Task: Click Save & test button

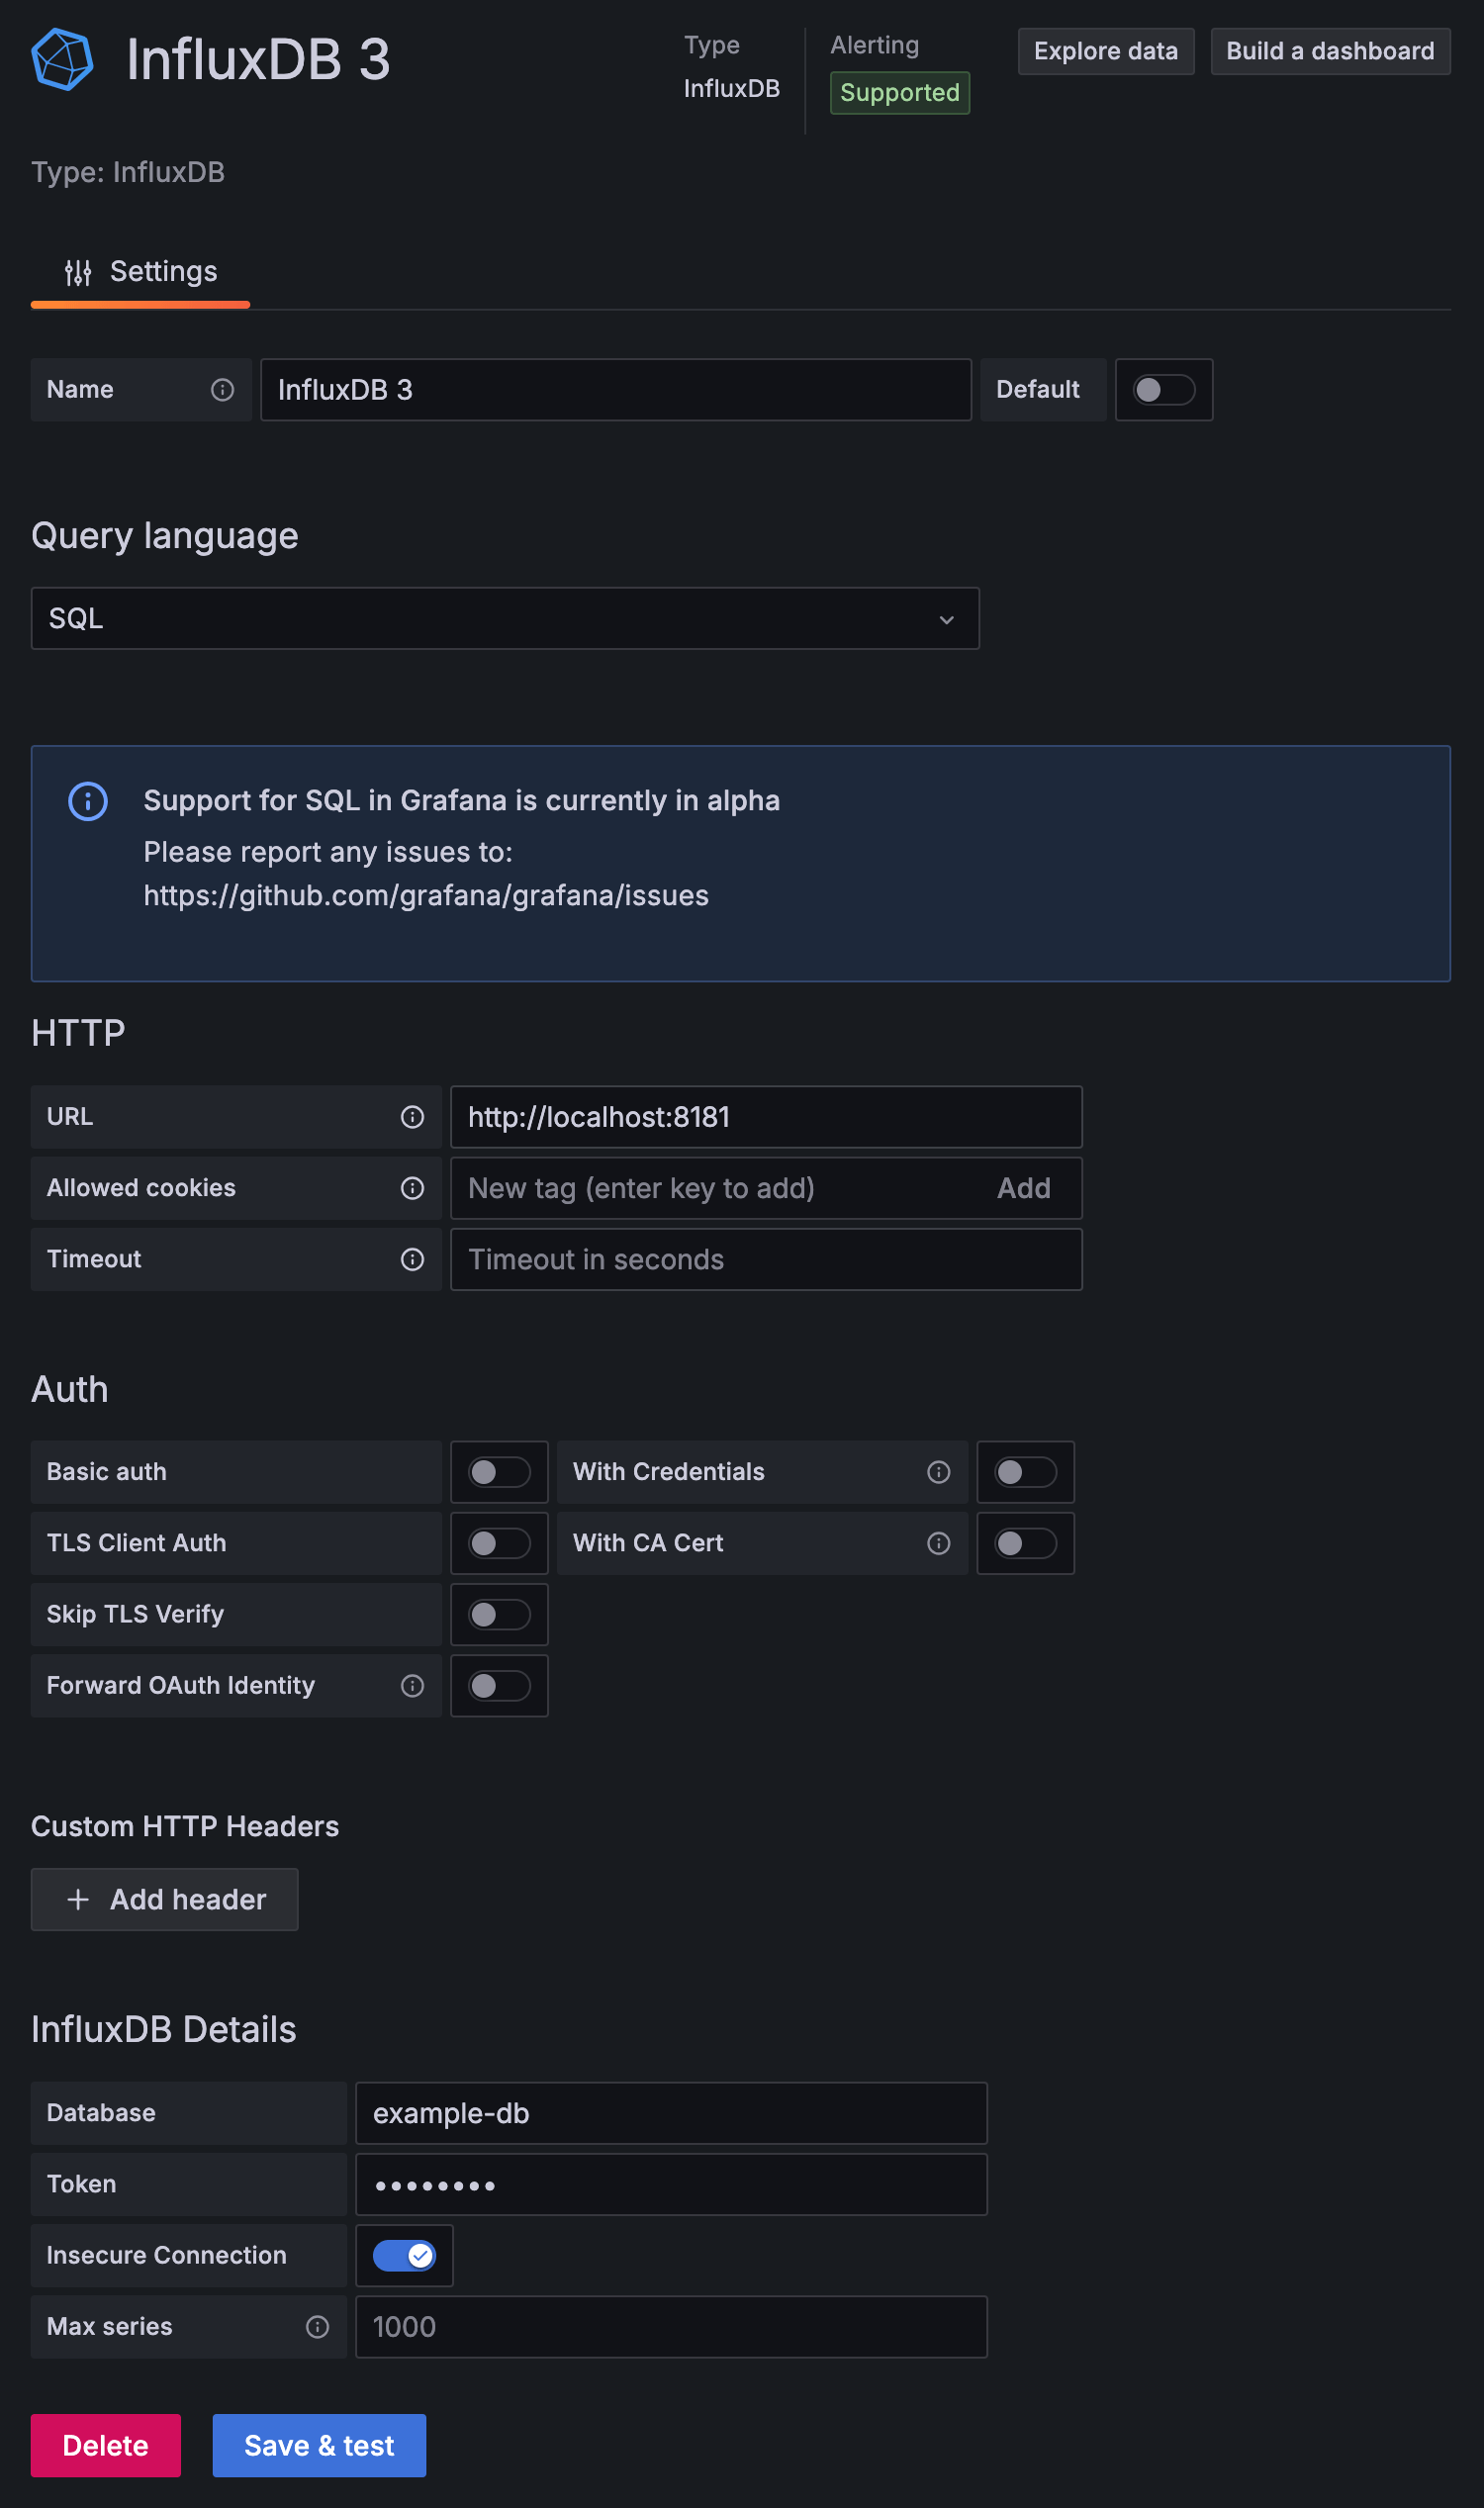Action: [319, 2446]
